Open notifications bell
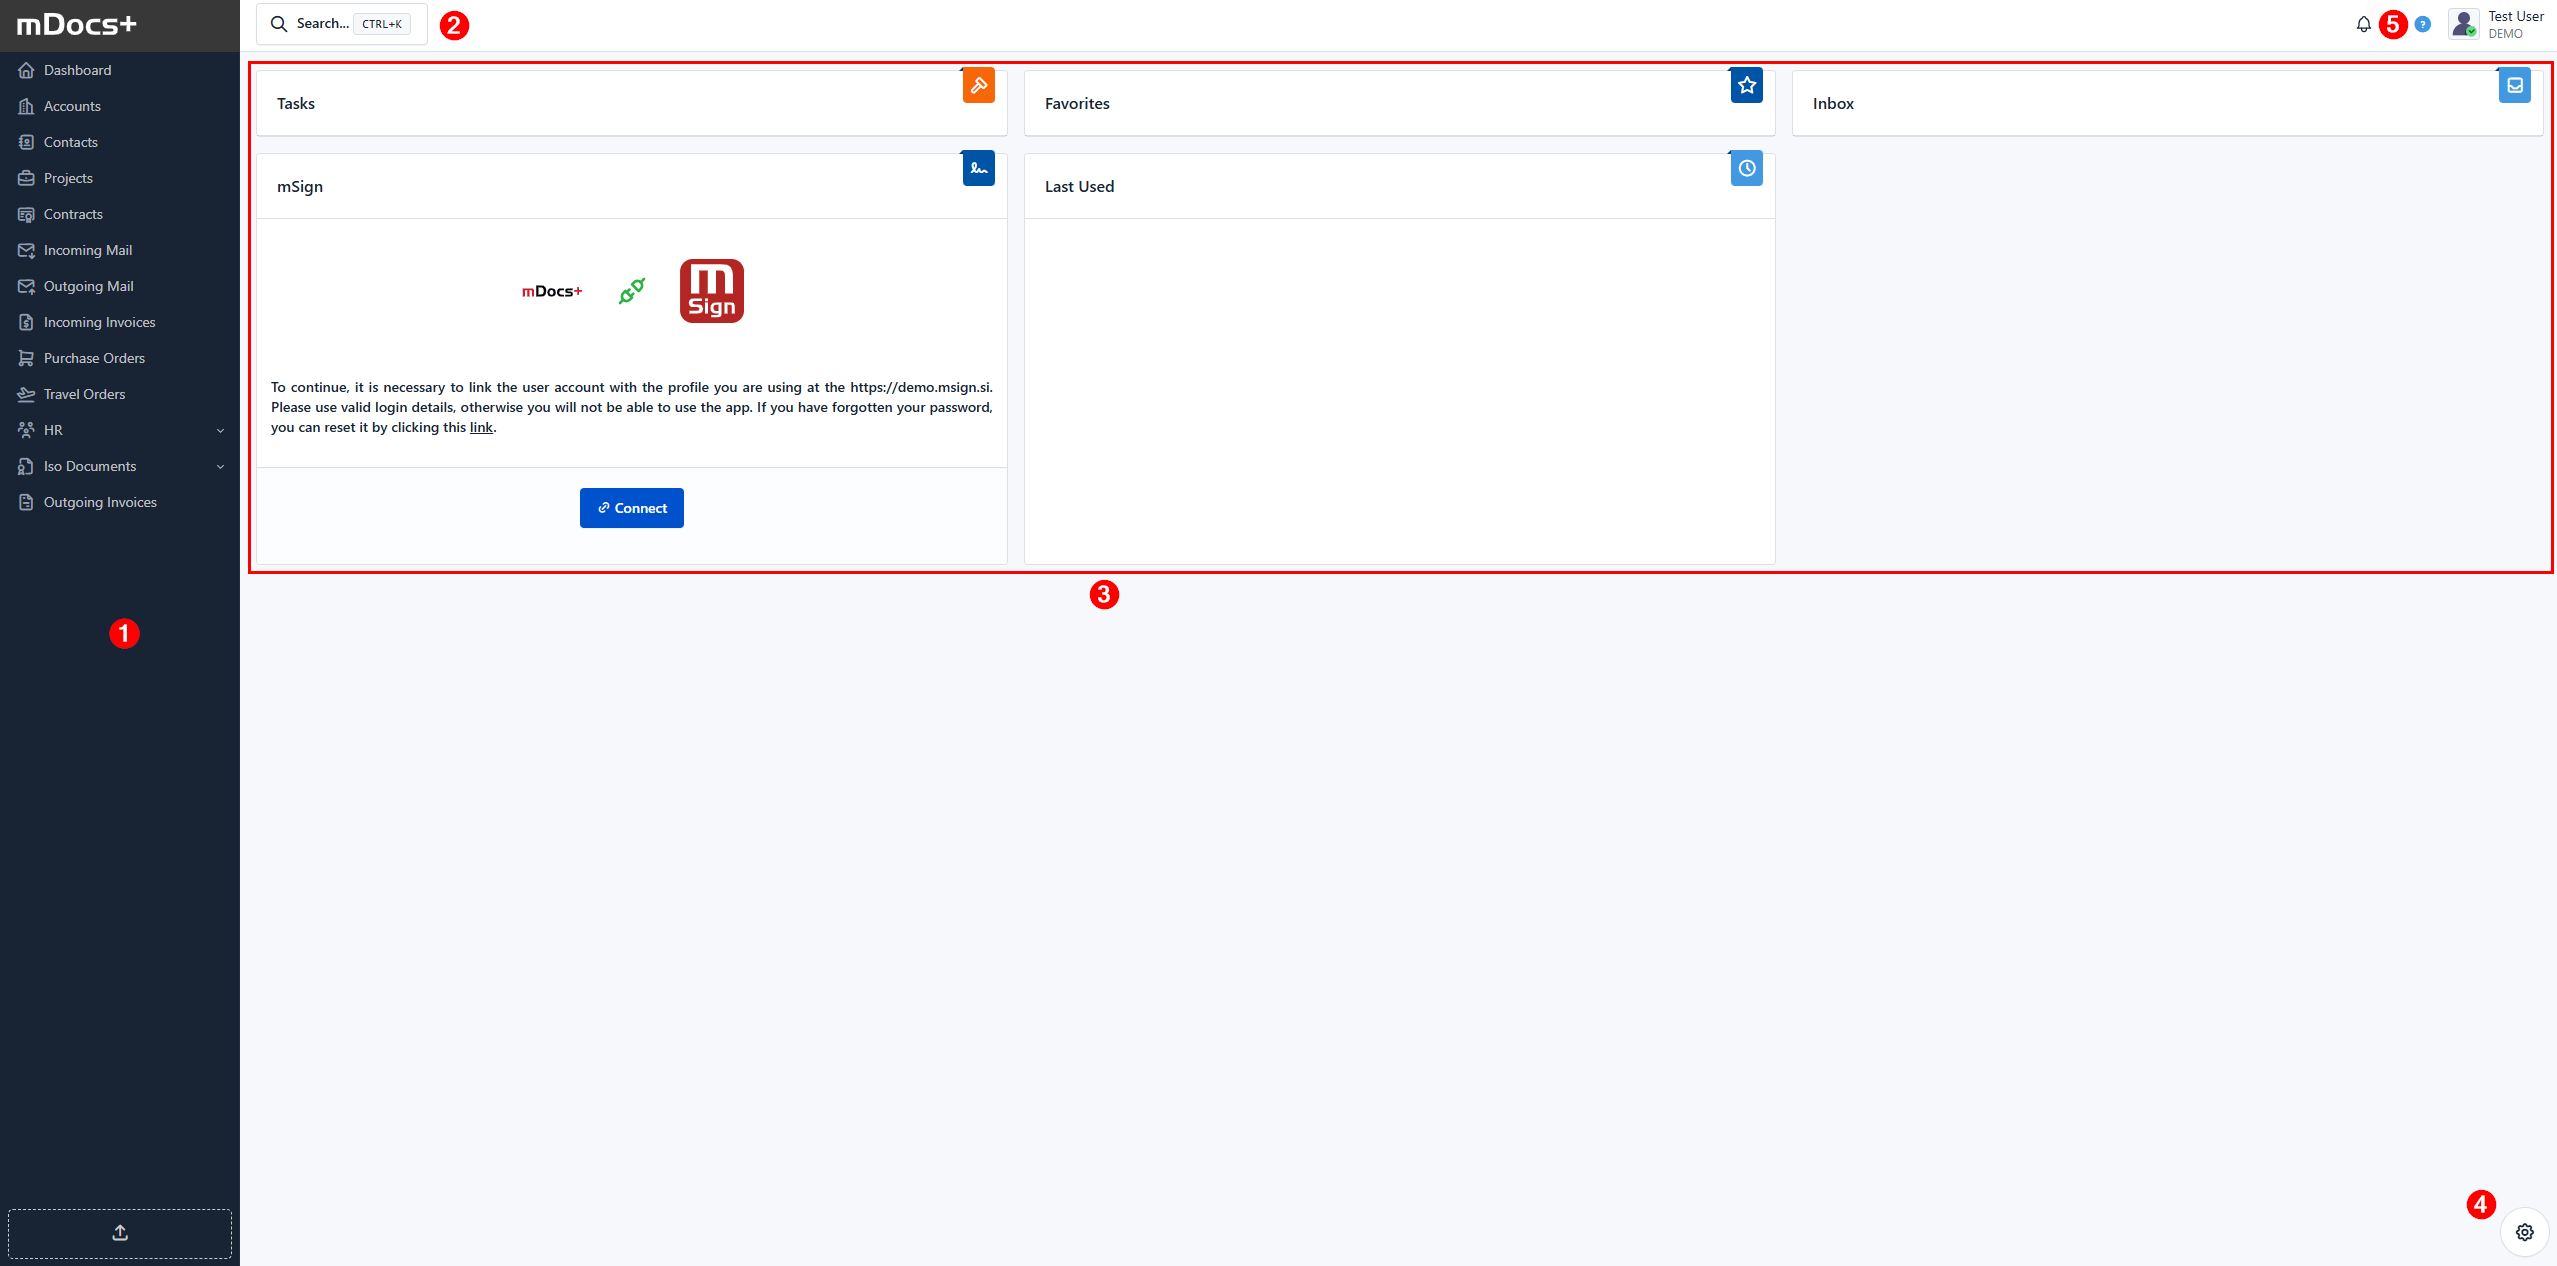The width and height of the screenshot is (2557, 1266). 2363,24
